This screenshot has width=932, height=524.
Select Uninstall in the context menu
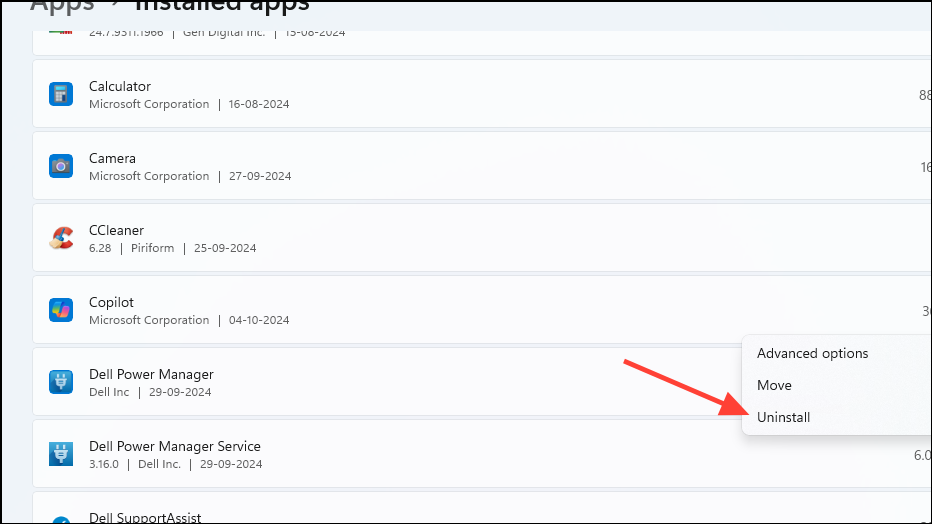point(783,417)
